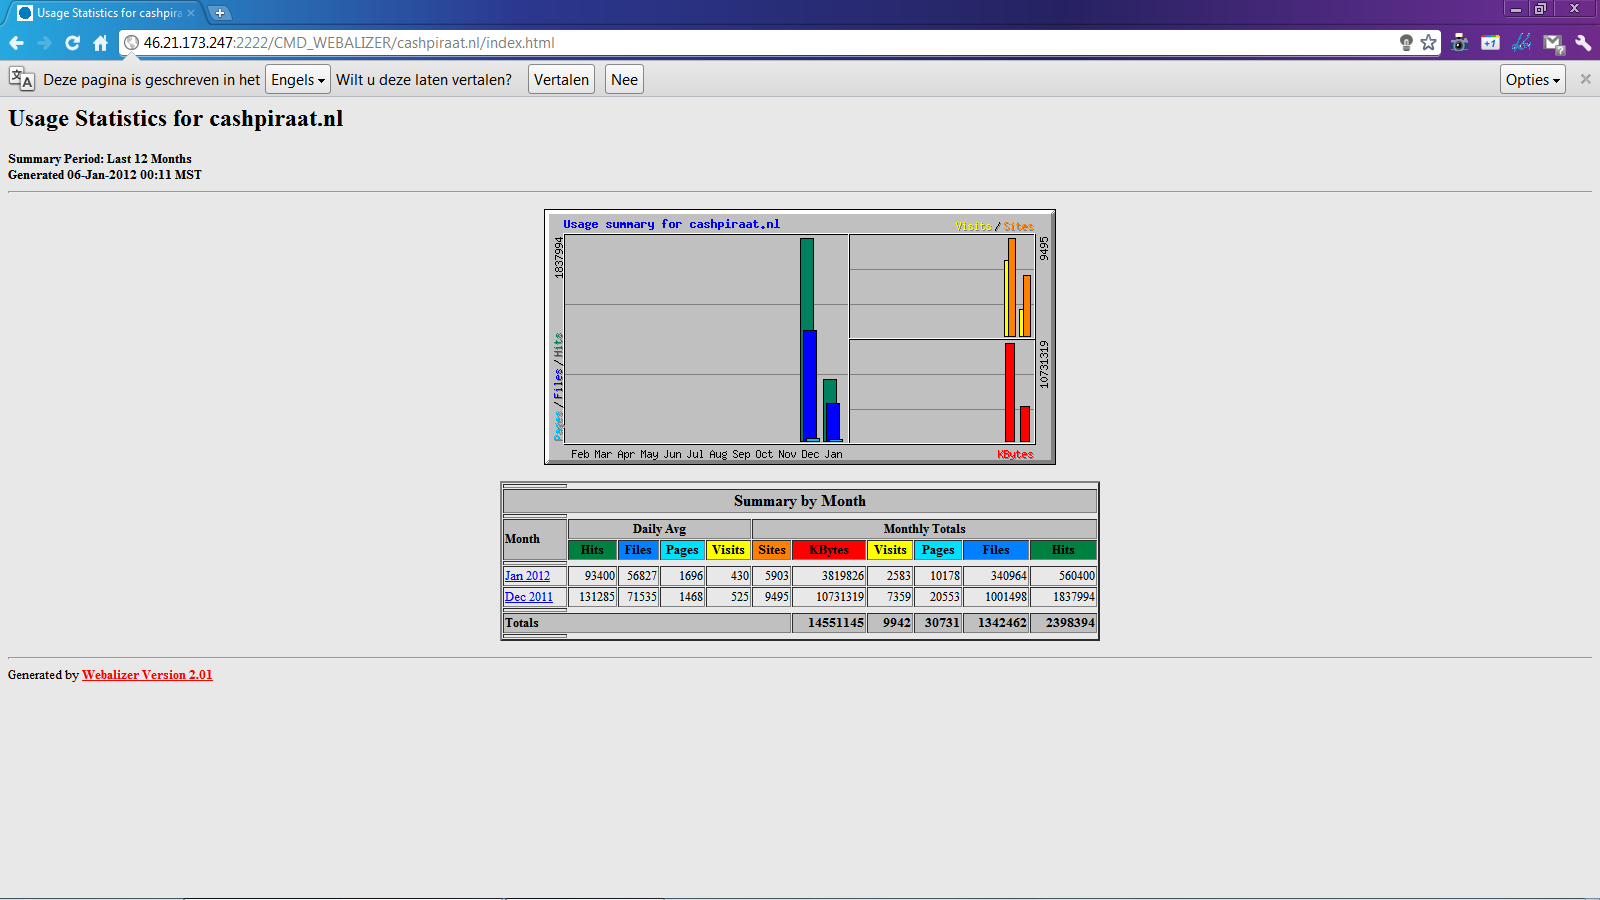Click the Jan 2012 daily hits value 93400
1600x900 pixels.
click(600, 576)
